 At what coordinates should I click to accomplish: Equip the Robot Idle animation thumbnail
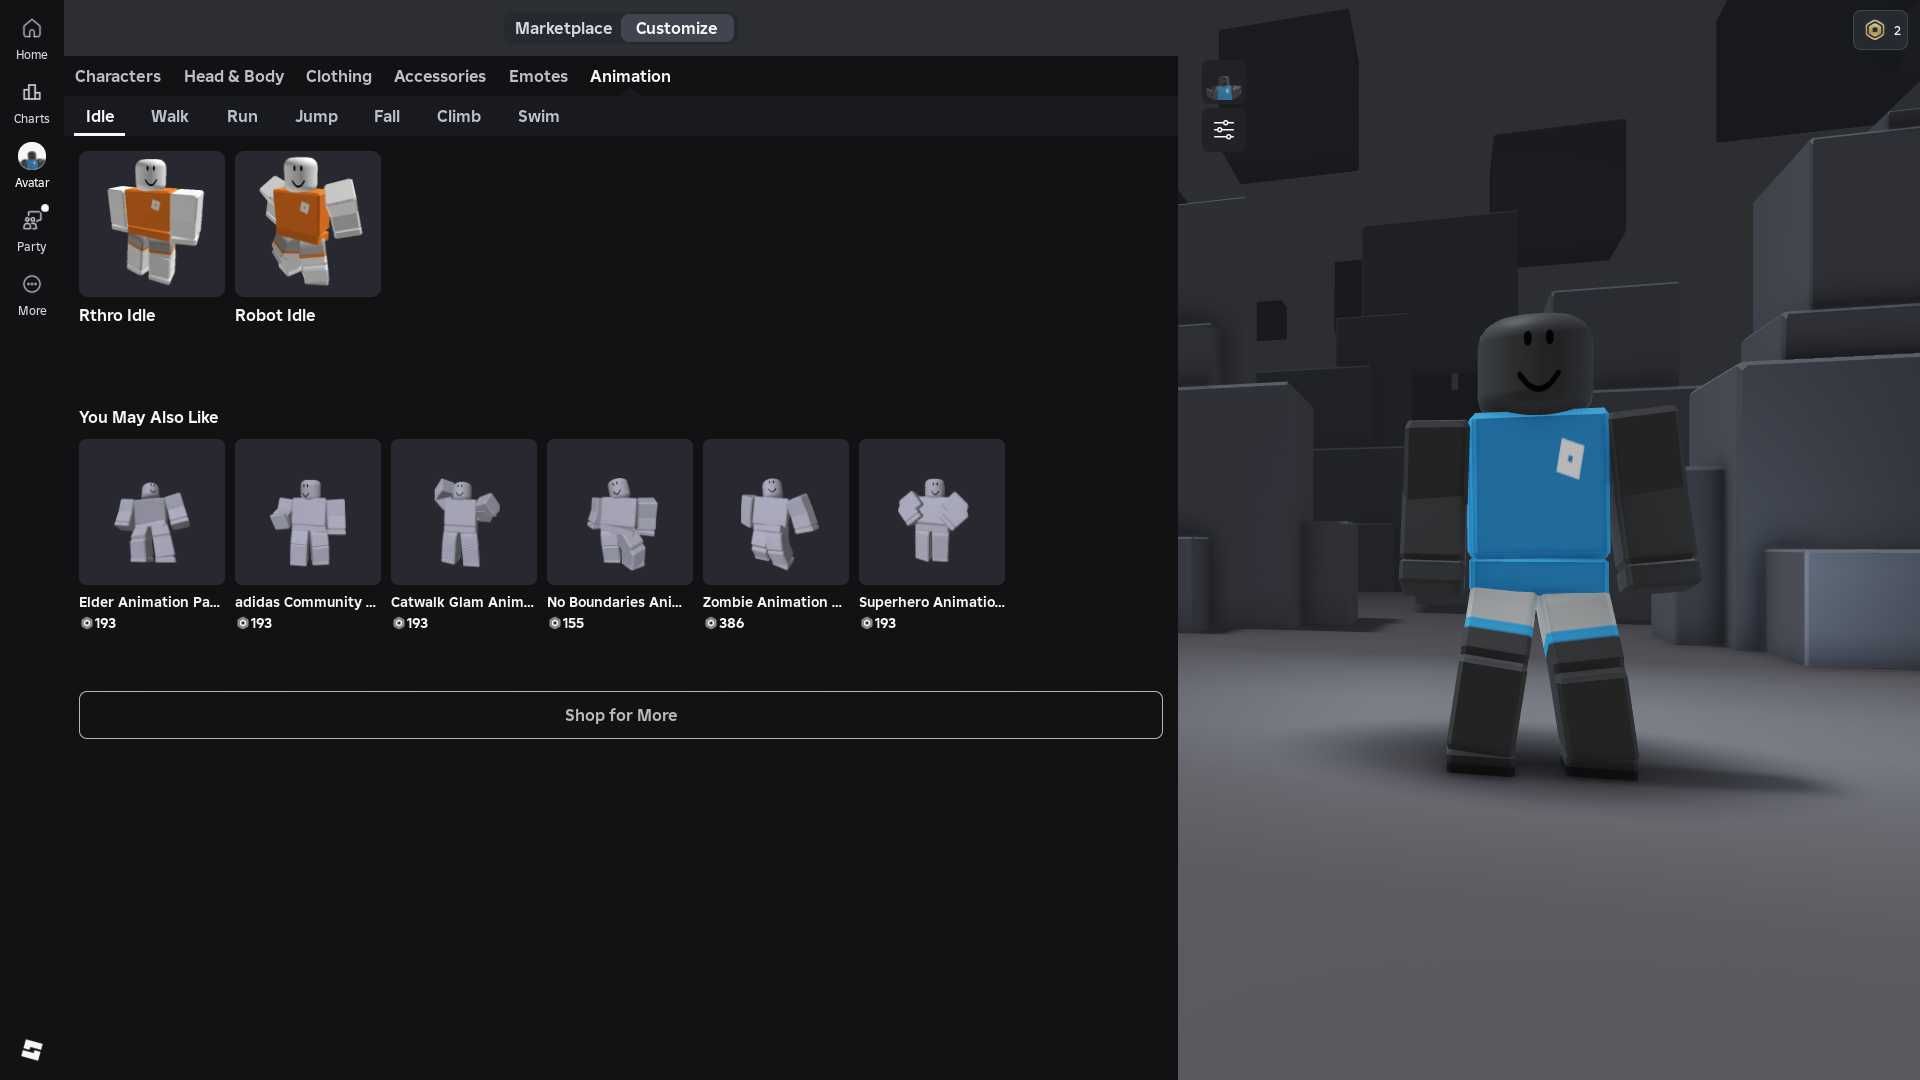click(308, 224)
